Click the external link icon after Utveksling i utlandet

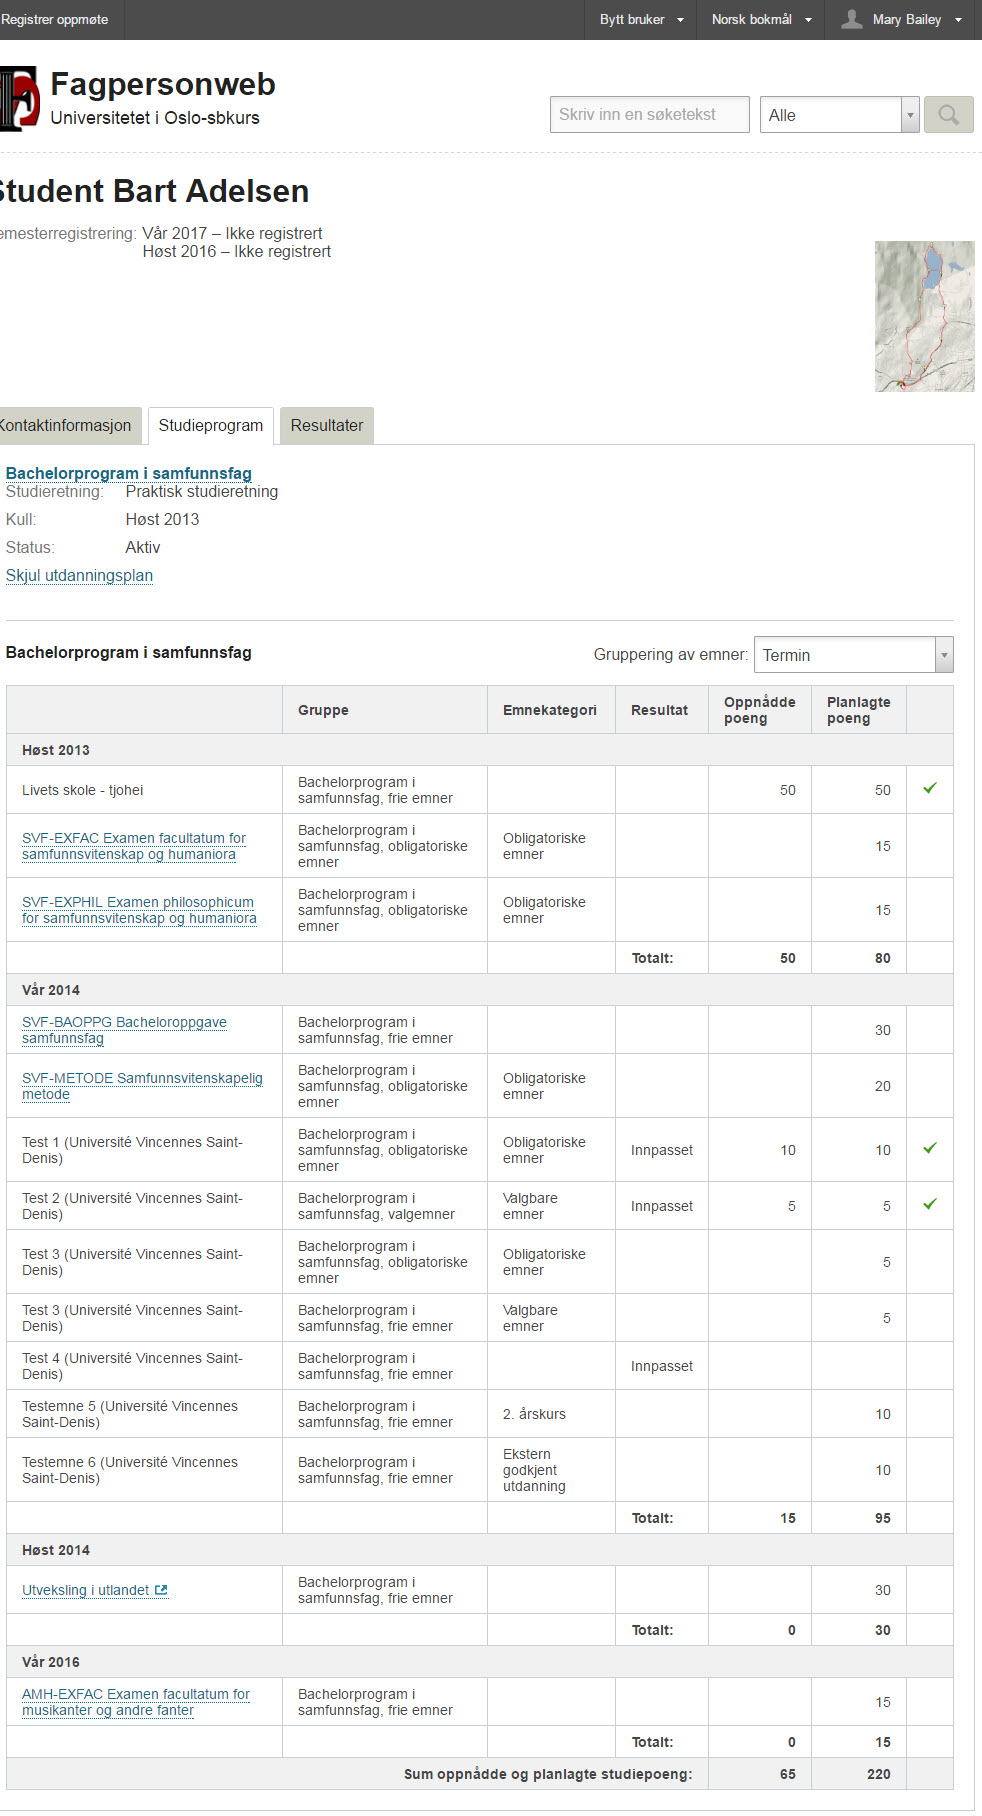161,1590
